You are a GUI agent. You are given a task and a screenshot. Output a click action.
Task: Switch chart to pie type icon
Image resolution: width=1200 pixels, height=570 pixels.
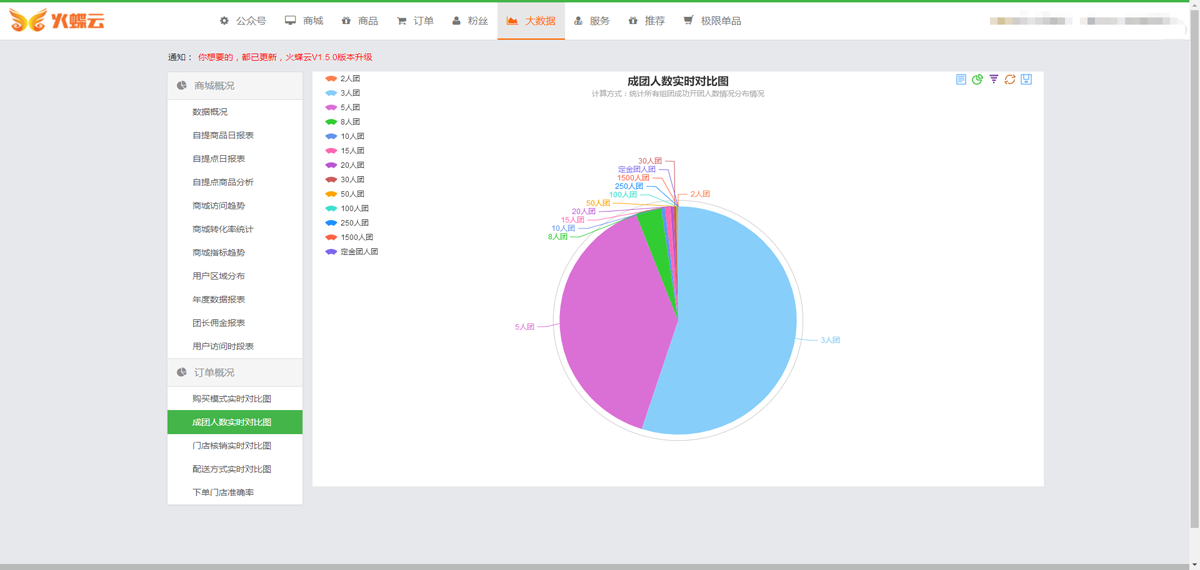point(977,79)
